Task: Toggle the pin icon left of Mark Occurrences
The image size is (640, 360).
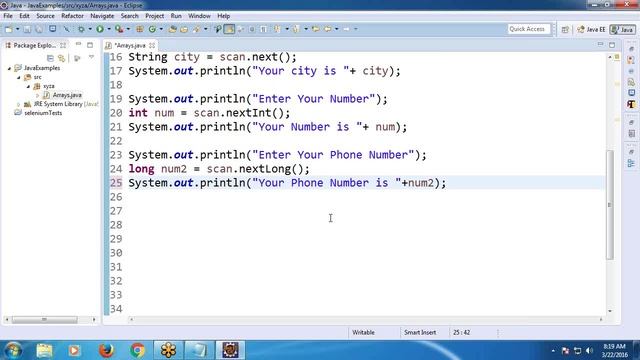Action: coord(218,29)
